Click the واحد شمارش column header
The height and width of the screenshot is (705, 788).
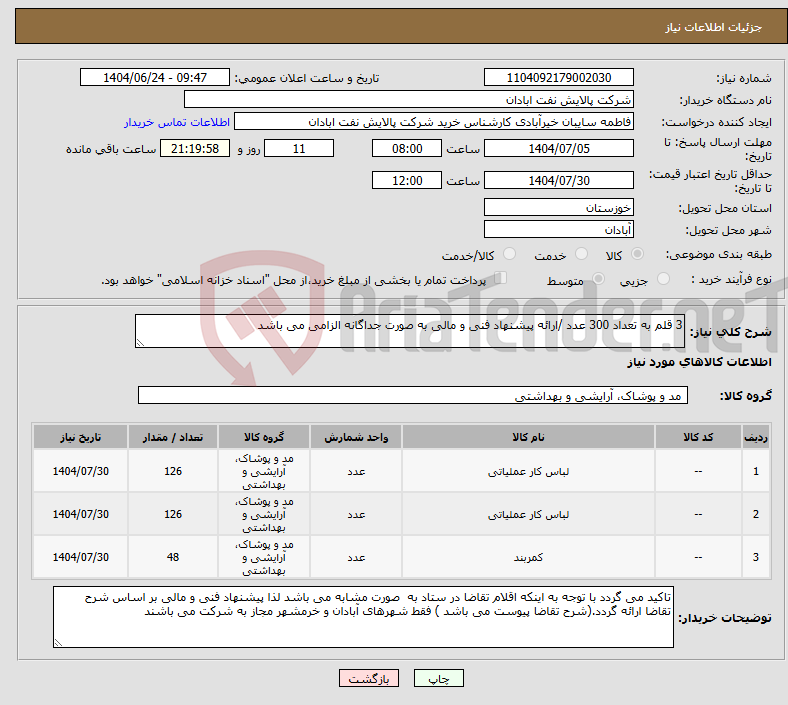pos(356,437)
